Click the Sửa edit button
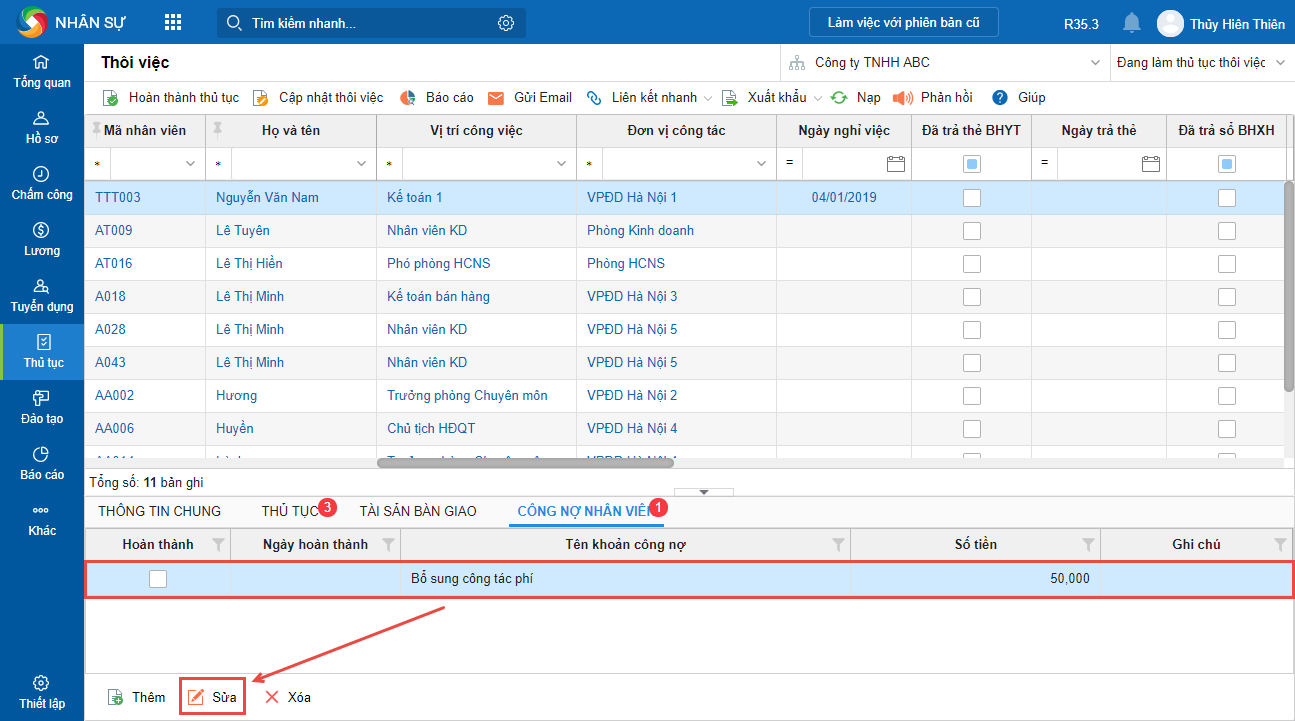The width and height of the screenshot is (1295, 721). coord(212,697)
